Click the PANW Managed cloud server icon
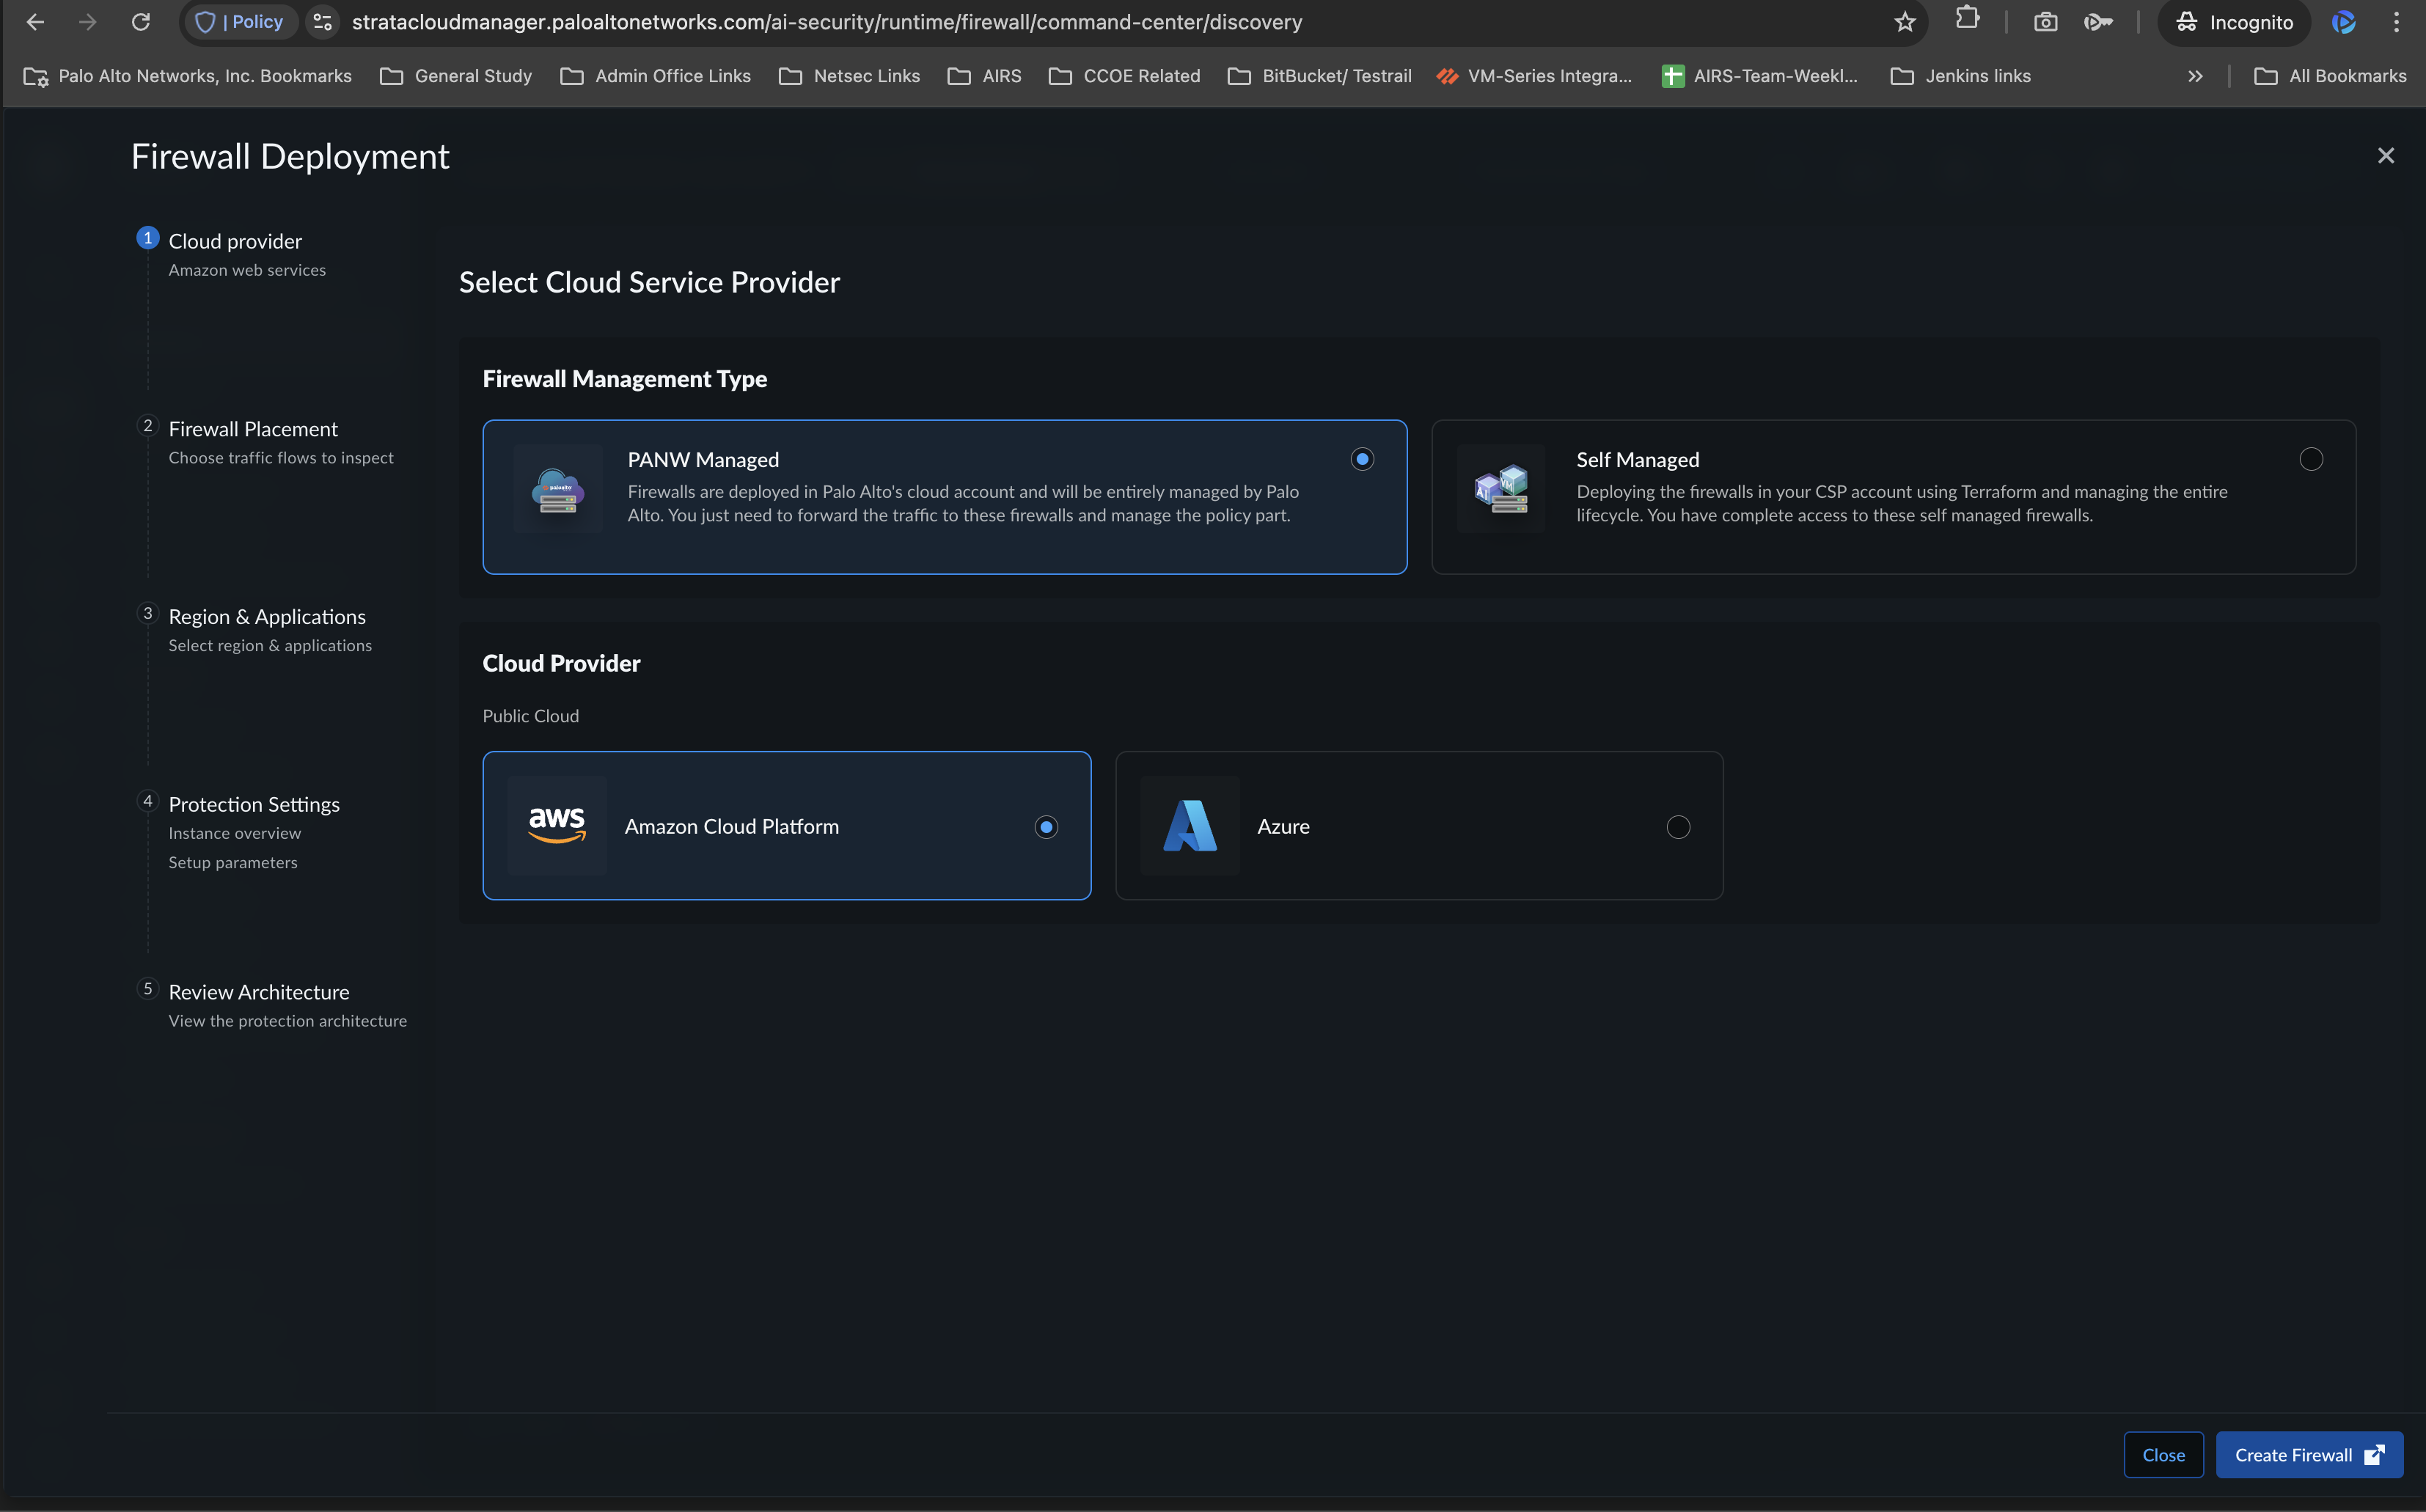This screenshot has width=2426, height=1512. [557, 489]
